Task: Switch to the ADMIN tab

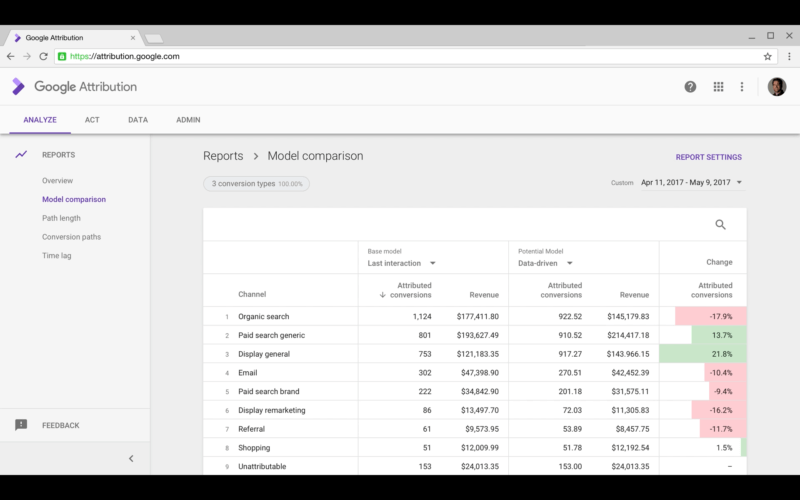Action: tap(188, 120)
